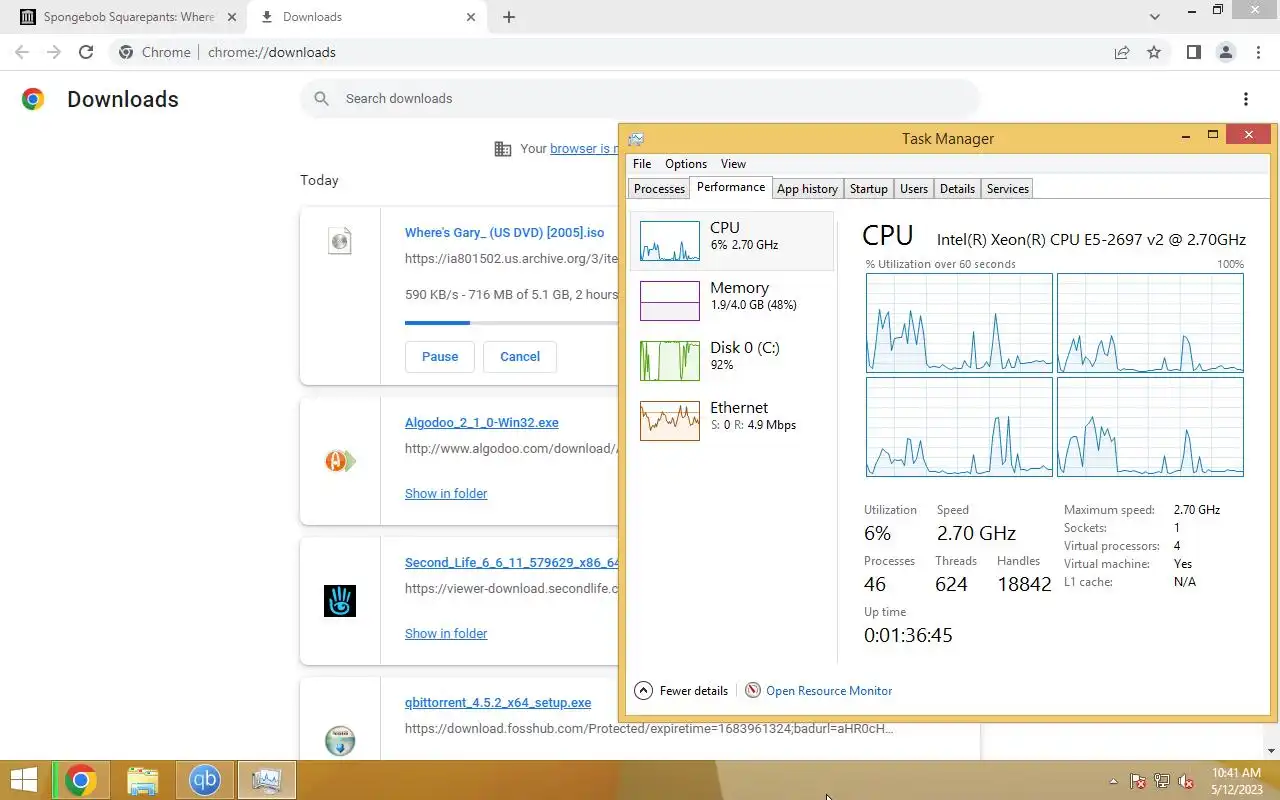Open Chrome from the taskbar
The height and width of the screenshot is (800, 1280).
[x=81, y=780]
